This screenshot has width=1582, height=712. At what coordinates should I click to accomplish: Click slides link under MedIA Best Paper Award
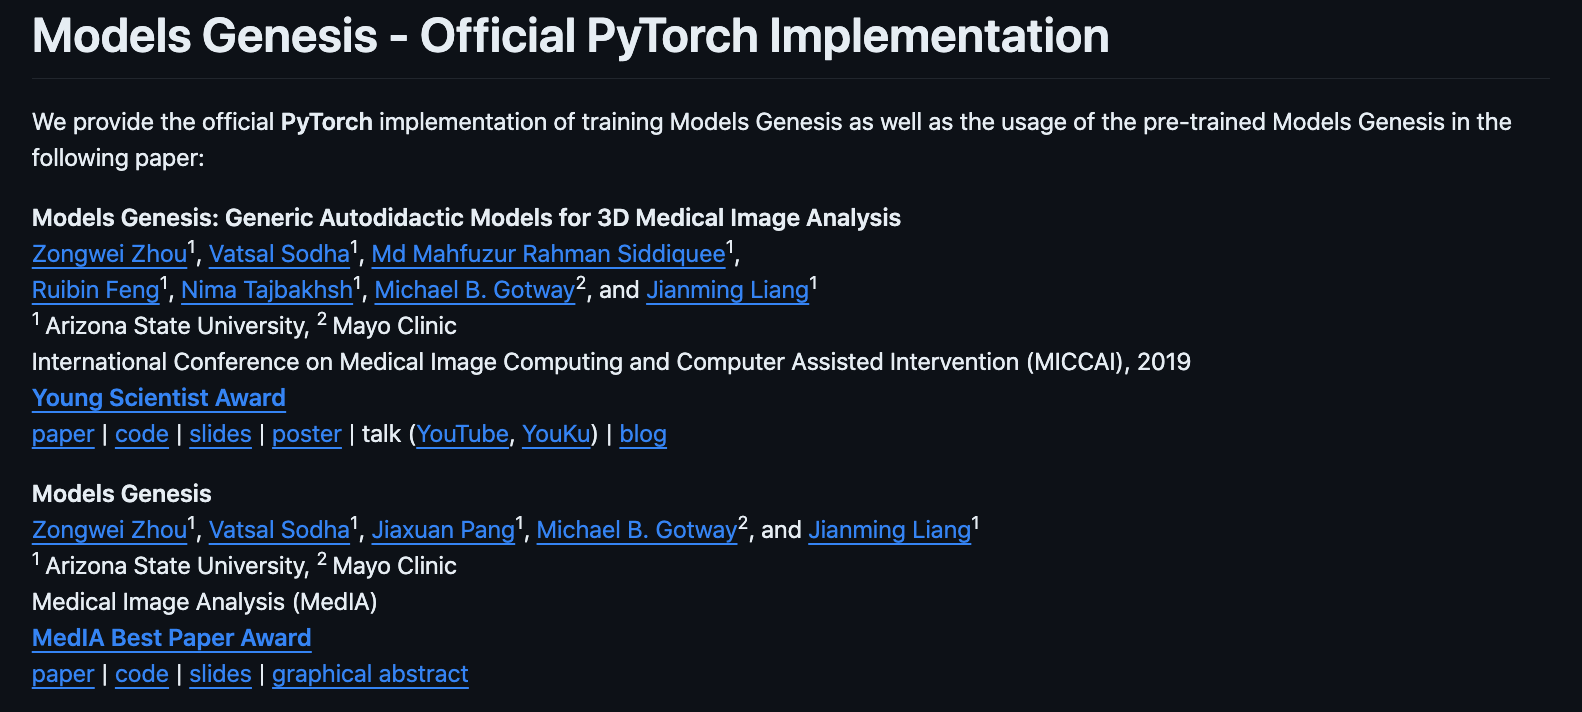[x=220, y=674]
